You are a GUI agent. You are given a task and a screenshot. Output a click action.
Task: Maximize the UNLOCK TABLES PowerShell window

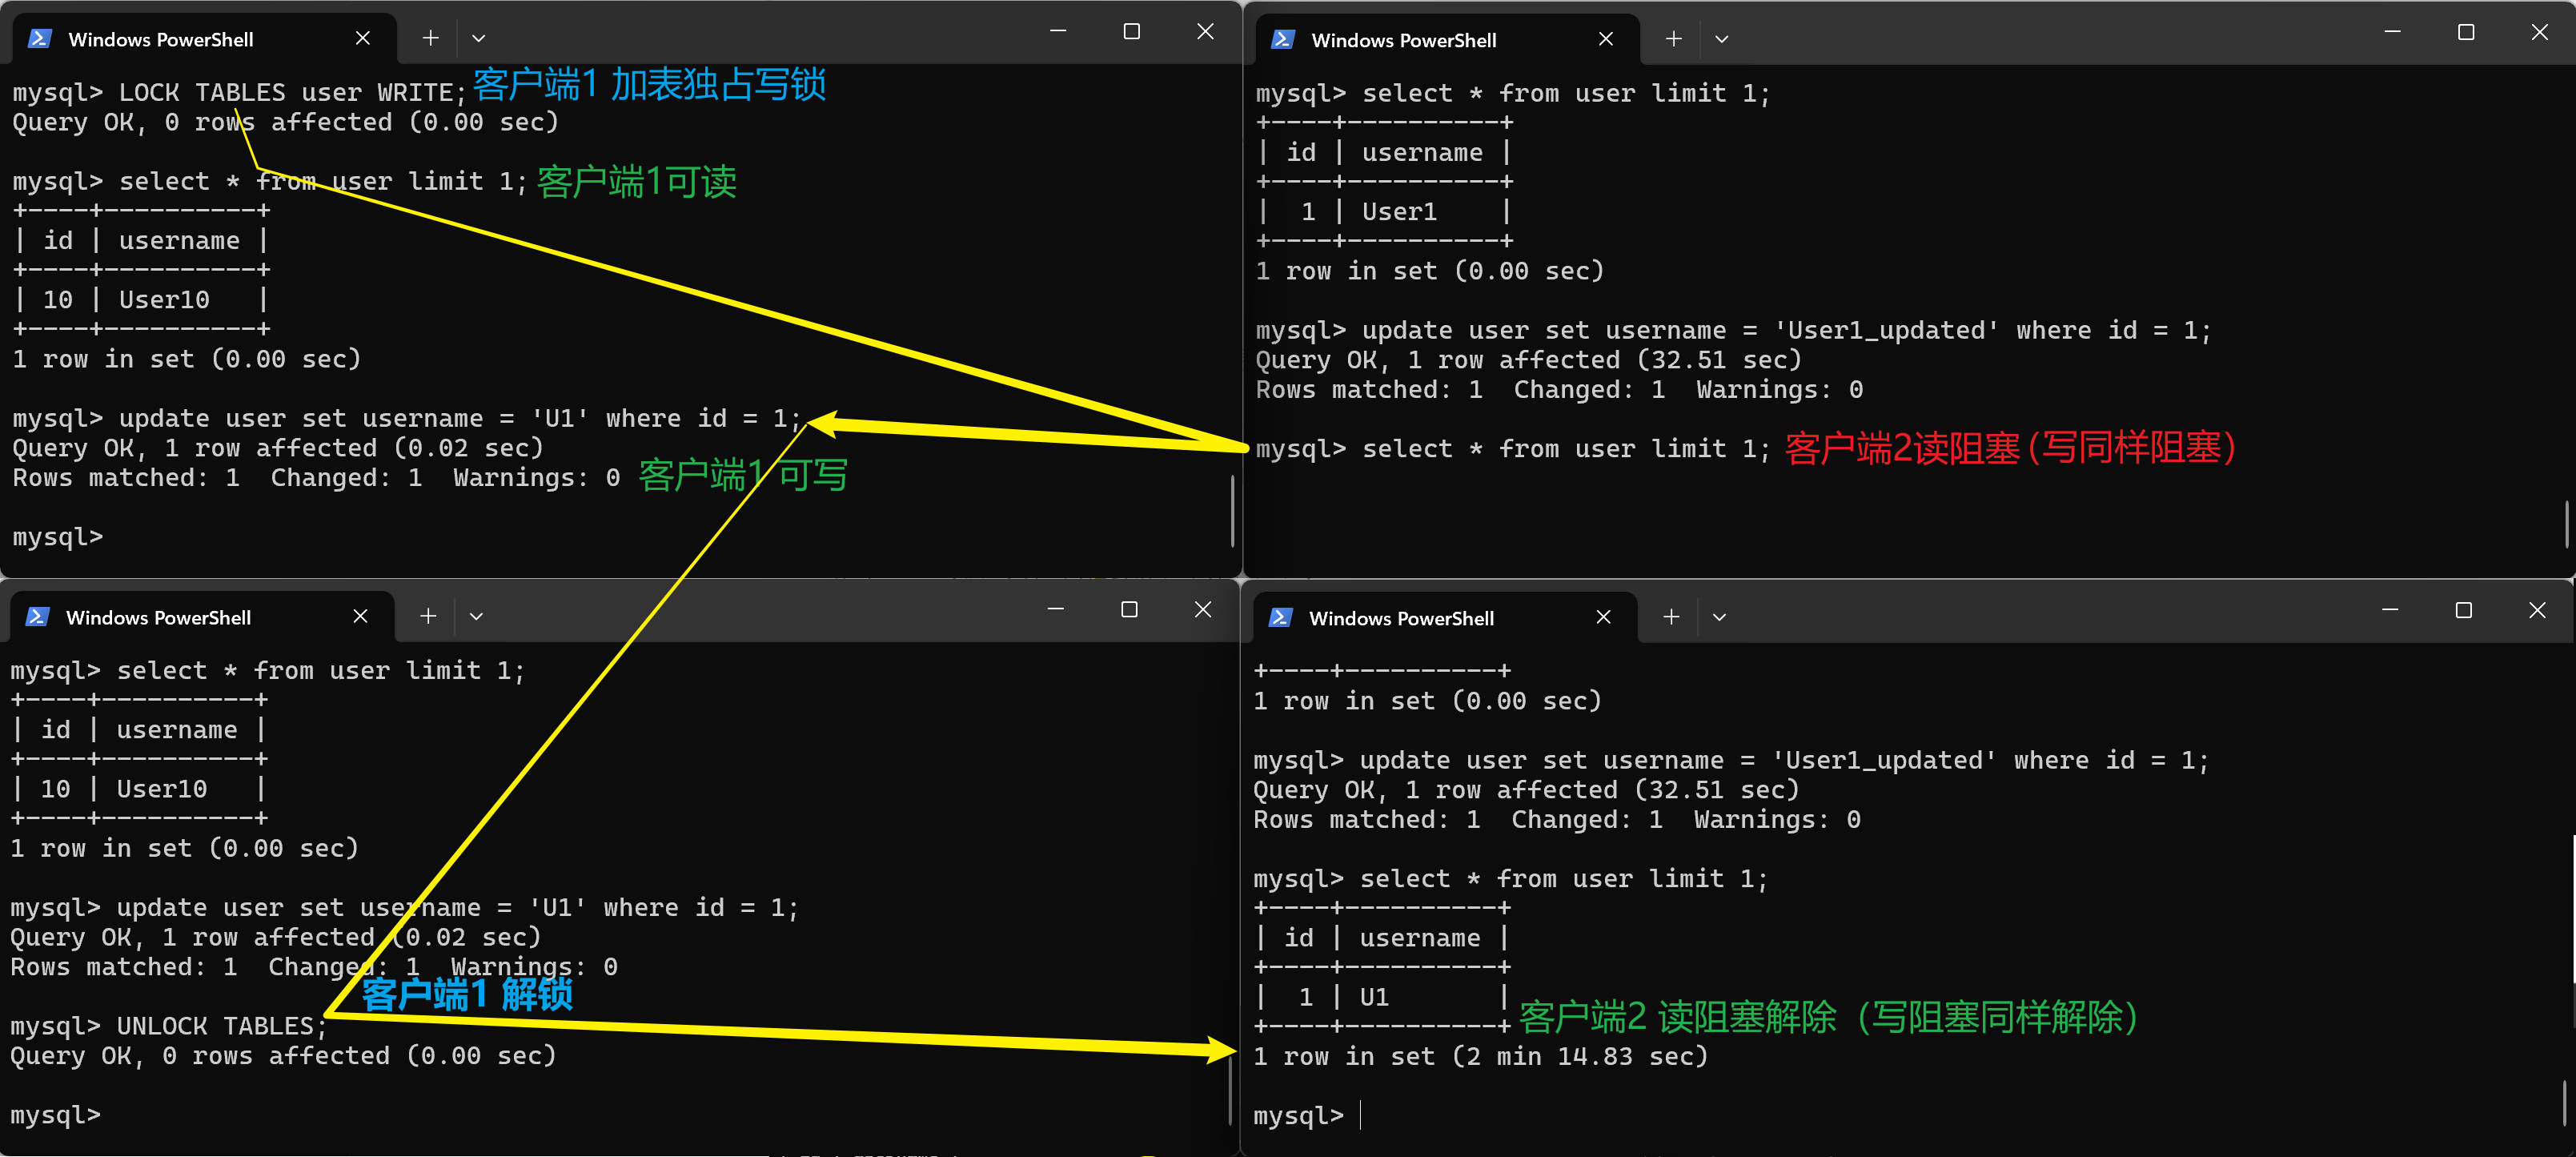[x=1129, y=610]
